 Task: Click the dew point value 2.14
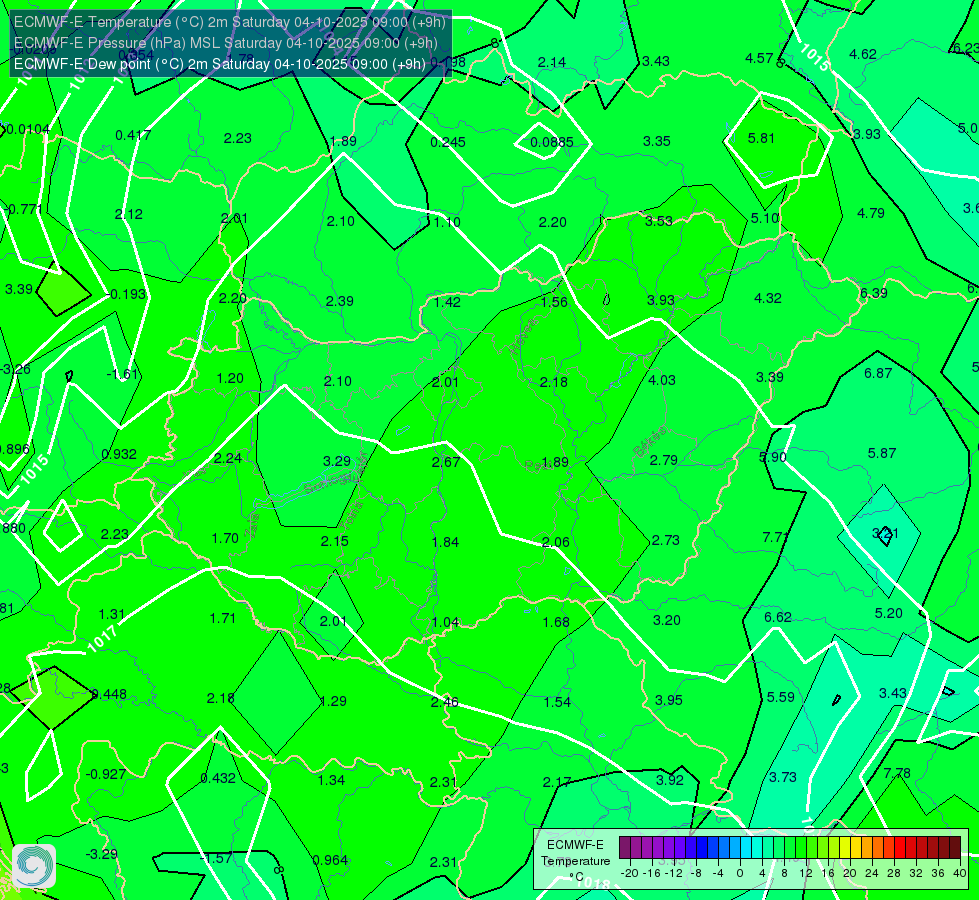(552, 62)
